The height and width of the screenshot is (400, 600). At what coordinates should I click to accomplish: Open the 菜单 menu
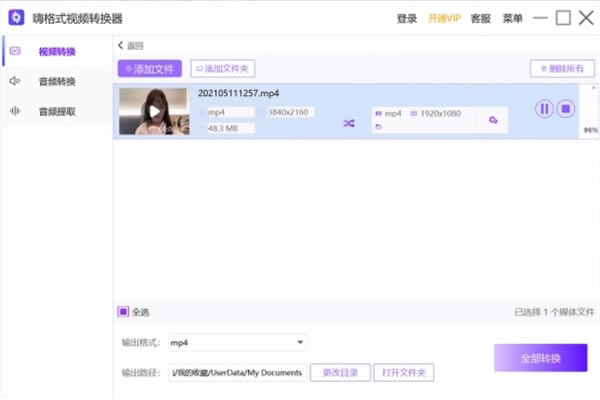[512, 18]
